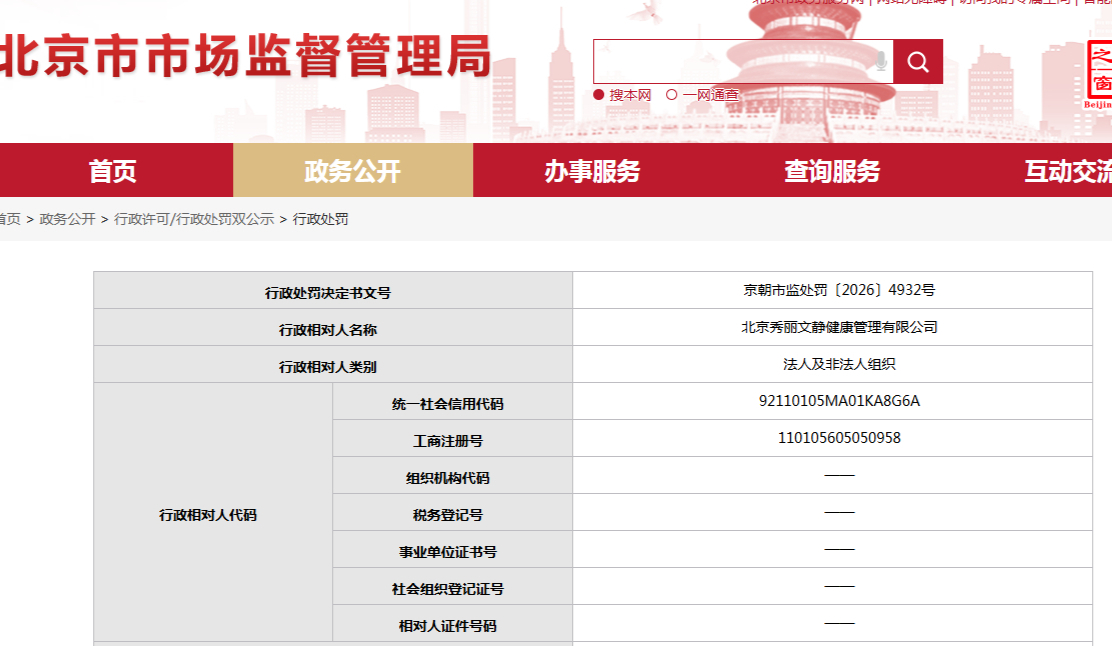Select credit code 92110105MA01KA8G6A
Image resolution: width=1112 pixels, height=646 pixels.
[x=839, y=401]
